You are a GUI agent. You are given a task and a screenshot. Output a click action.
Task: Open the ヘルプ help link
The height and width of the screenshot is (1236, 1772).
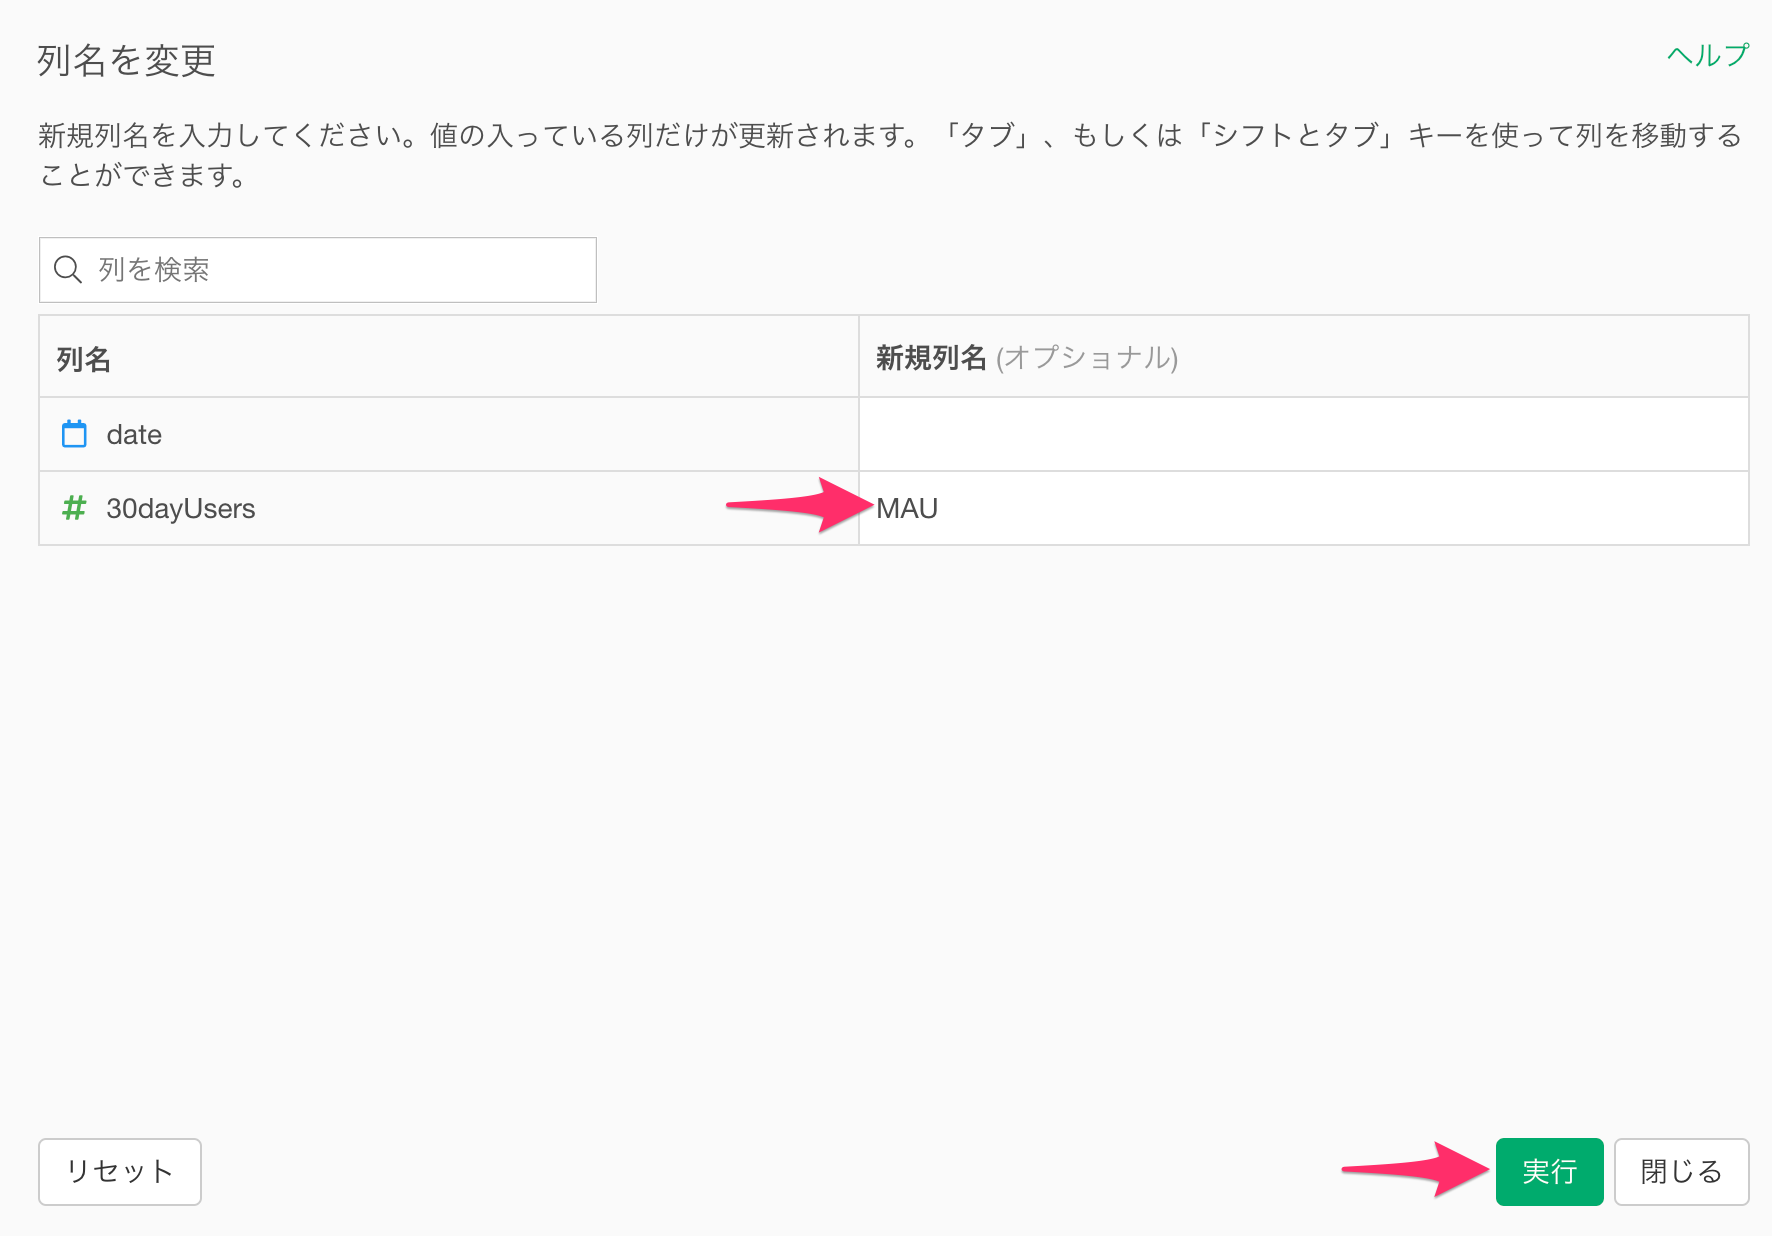click(1708, 55)
